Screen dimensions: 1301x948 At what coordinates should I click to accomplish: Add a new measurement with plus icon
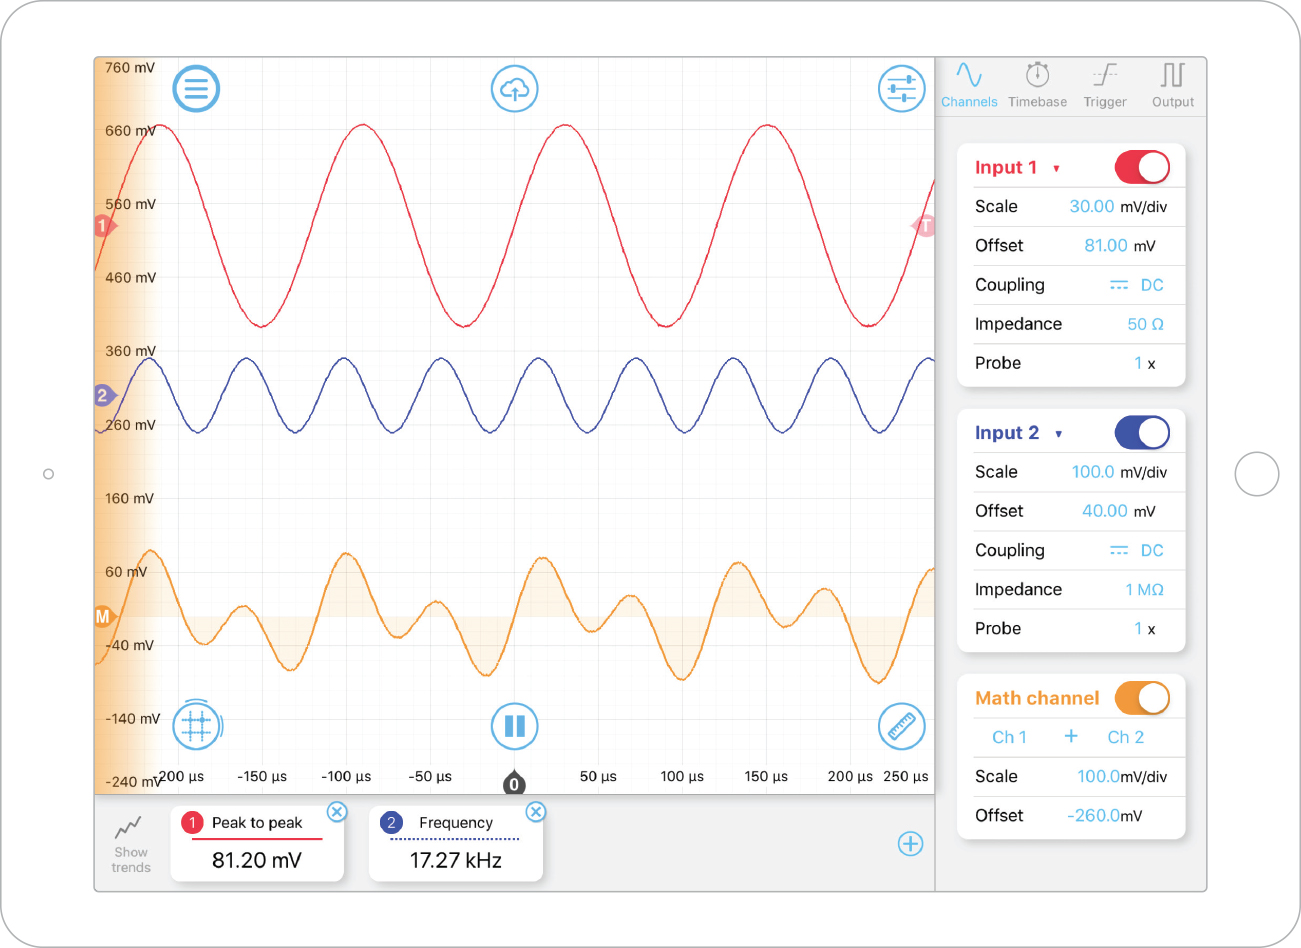coord(910,844)
